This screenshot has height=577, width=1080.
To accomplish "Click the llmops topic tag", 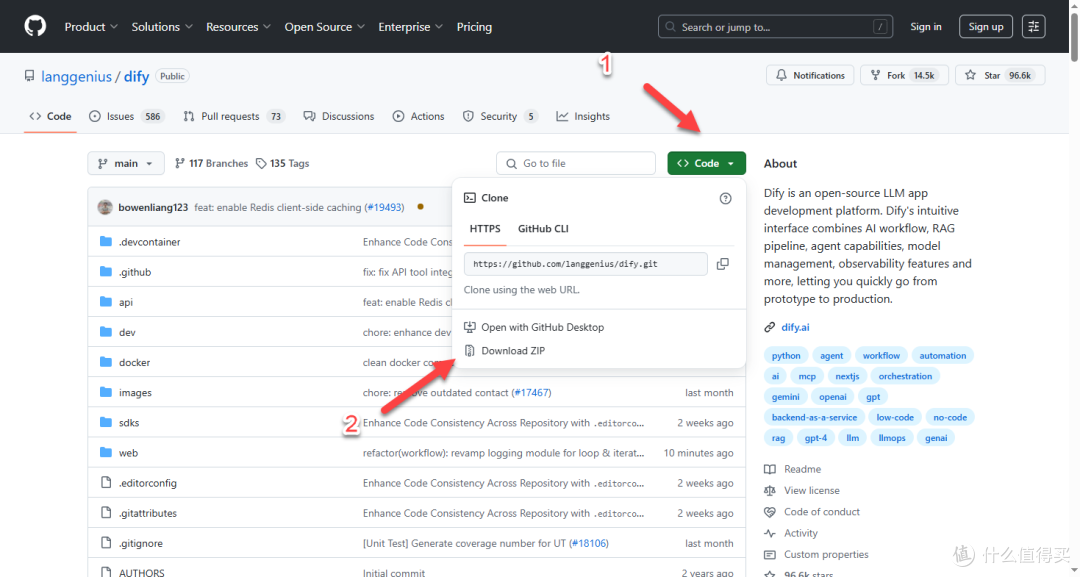I will [x=892, y=438].
